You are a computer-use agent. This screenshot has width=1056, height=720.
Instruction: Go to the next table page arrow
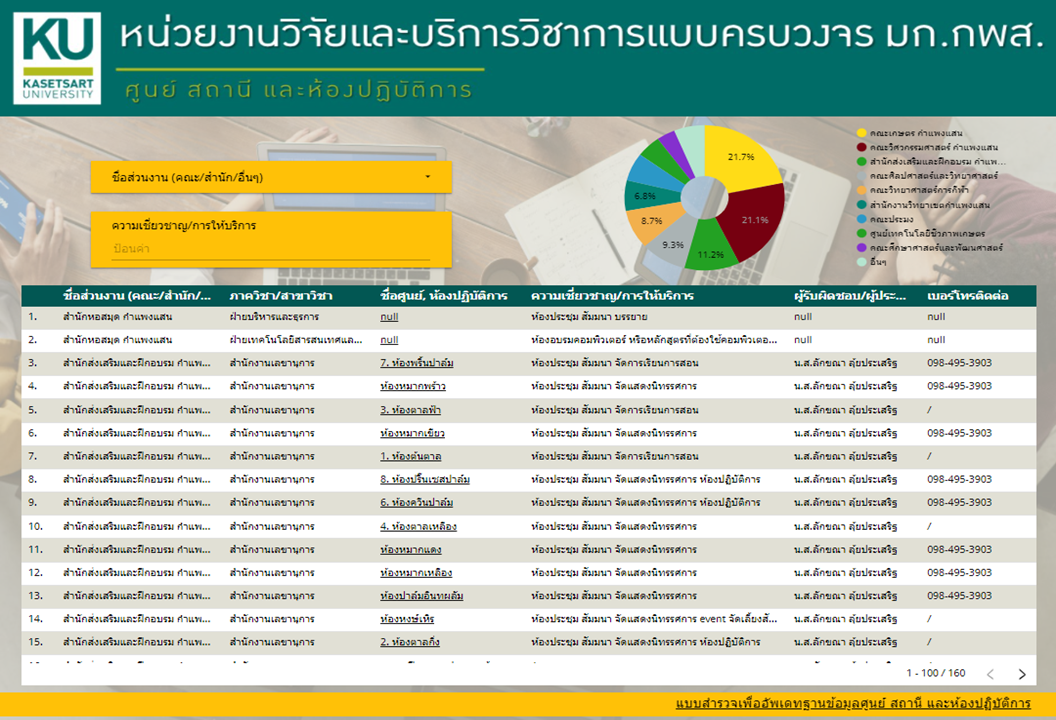point(1022,674)
